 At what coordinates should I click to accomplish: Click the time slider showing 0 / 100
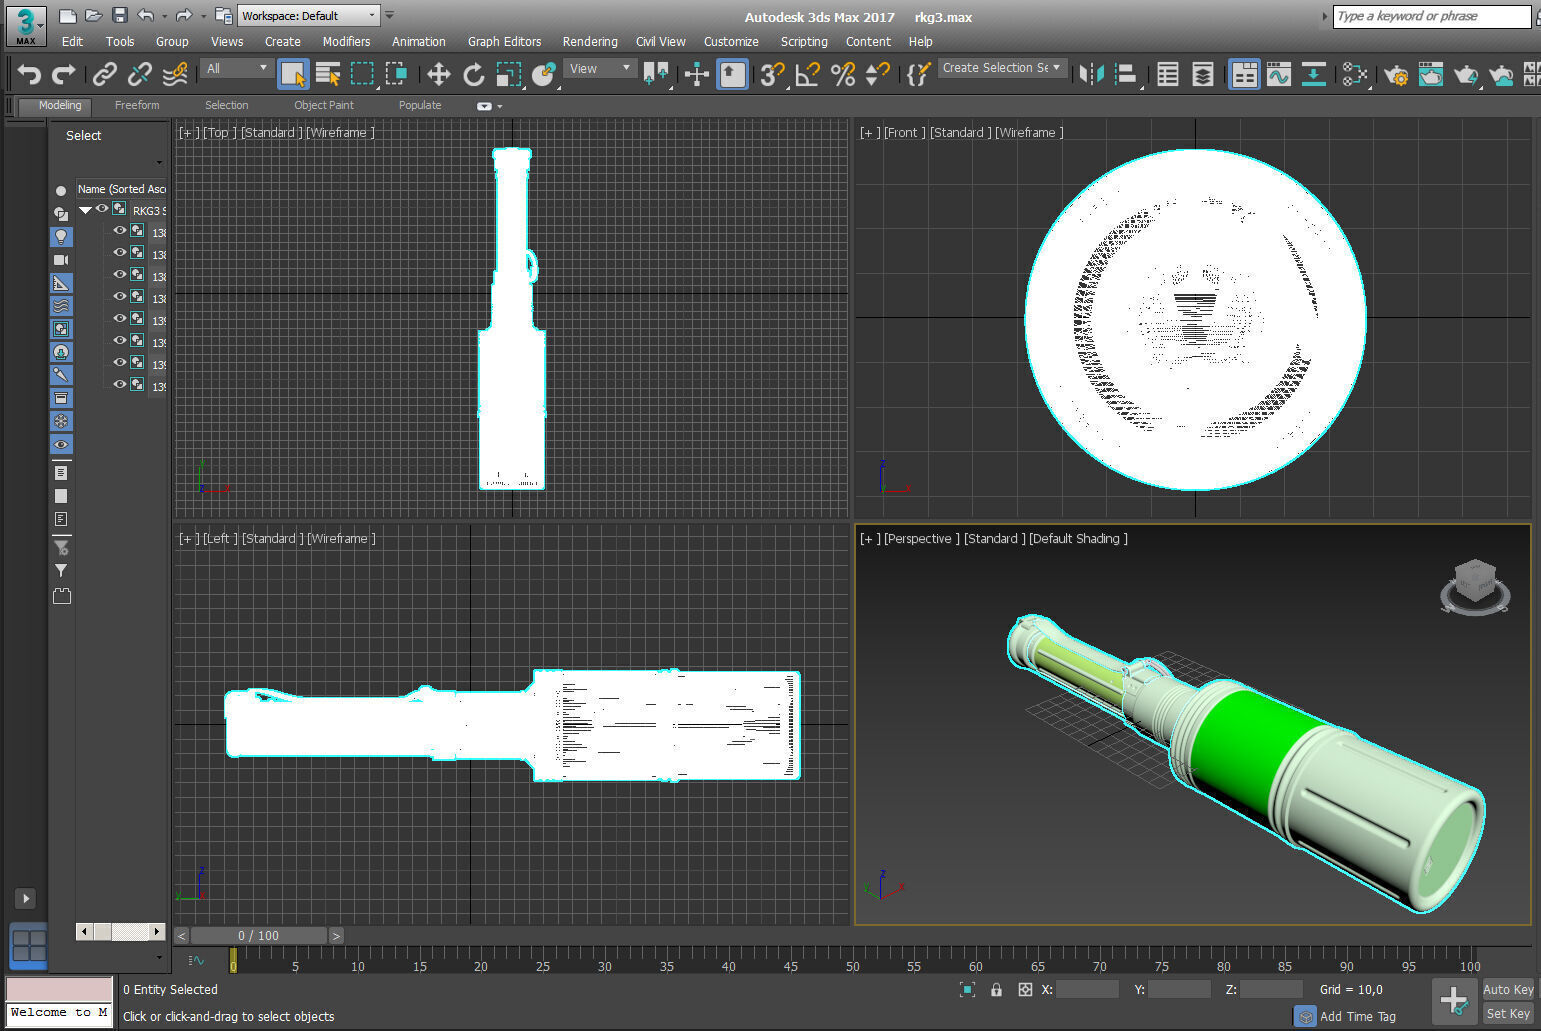point(258,936)
